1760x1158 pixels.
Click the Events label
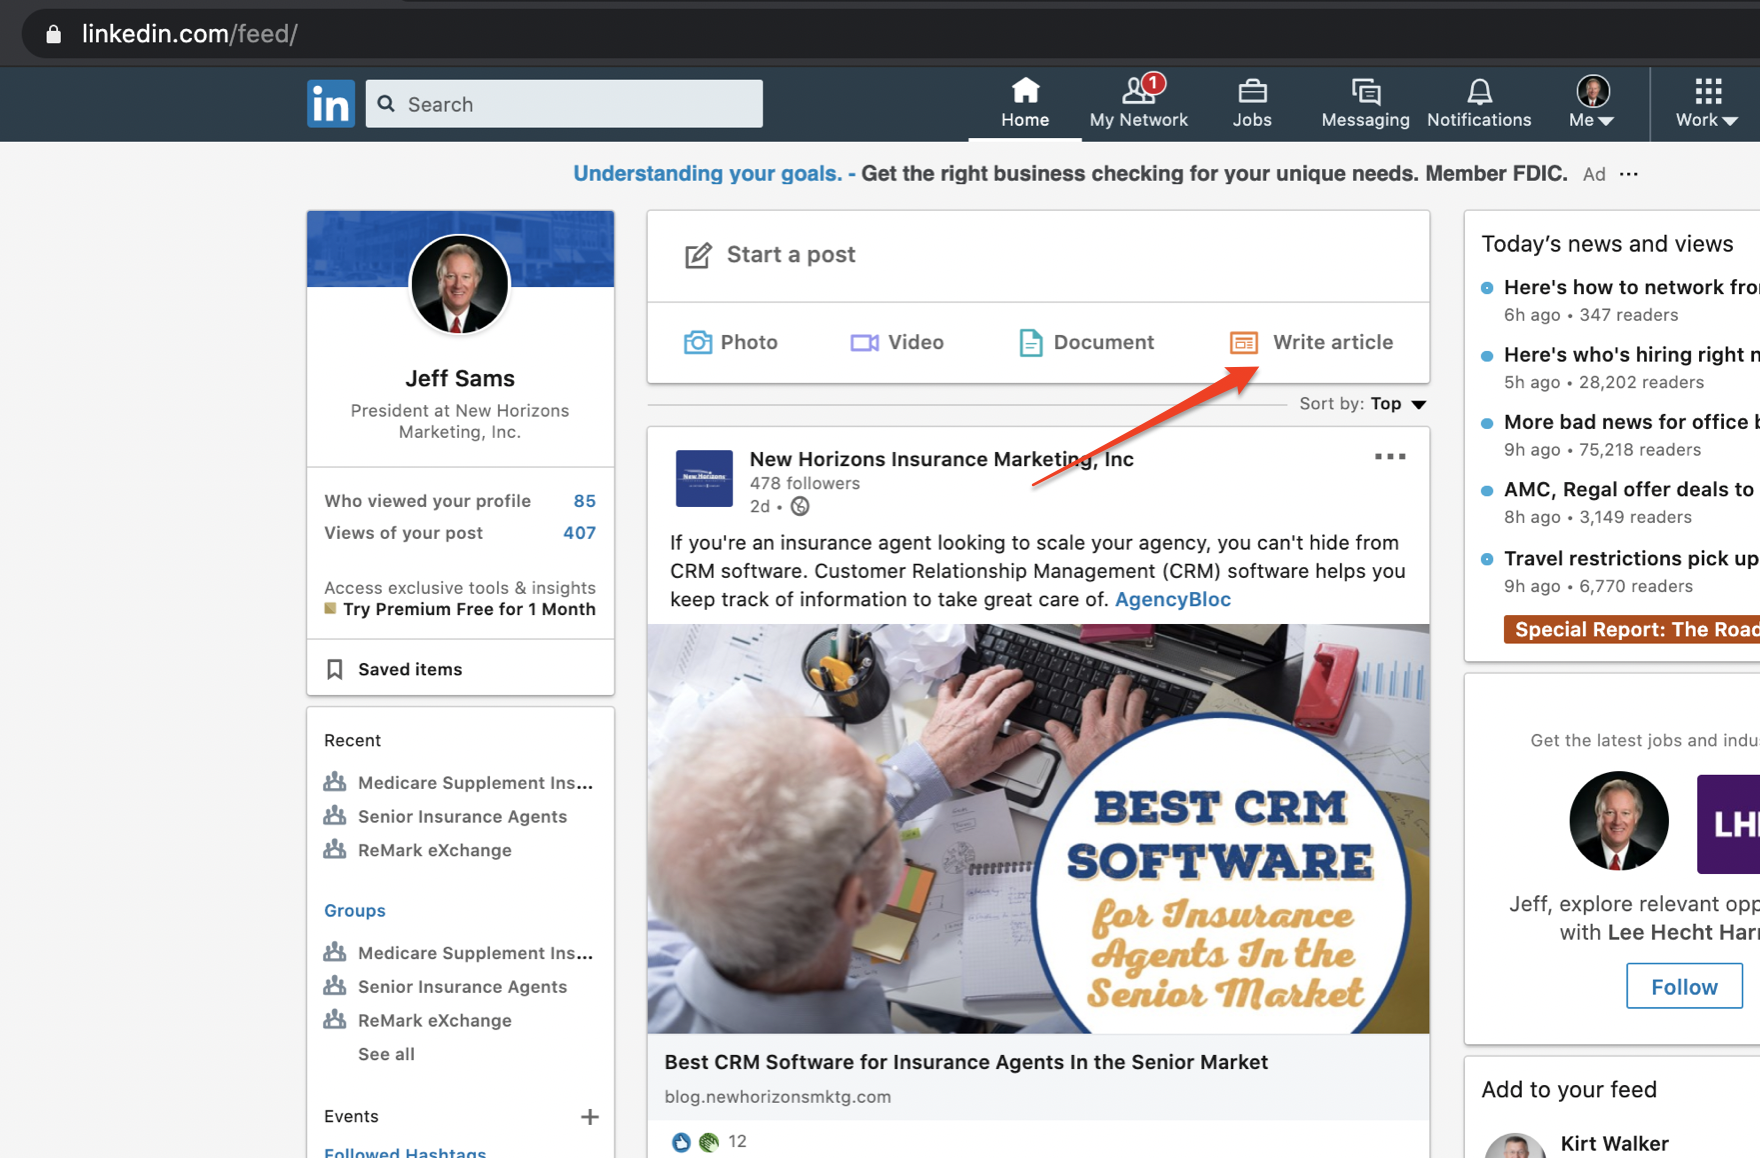click(x=351, y=1116)
